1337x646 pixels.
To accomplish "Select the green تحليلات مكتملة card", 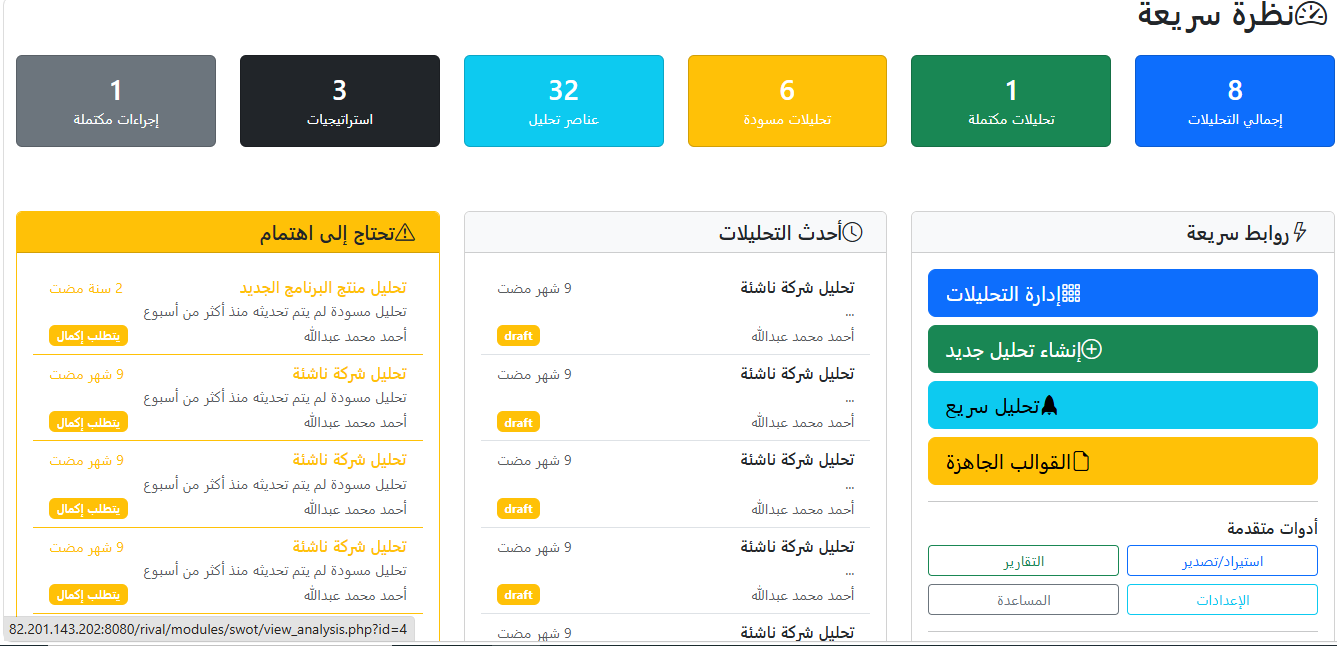I will pos(1011,101).
